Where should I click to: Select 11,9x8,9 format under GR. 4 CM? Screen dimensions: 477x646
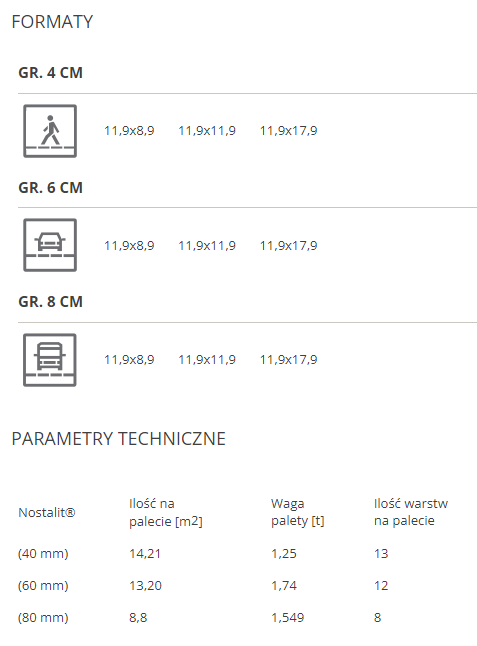point(129,131)
